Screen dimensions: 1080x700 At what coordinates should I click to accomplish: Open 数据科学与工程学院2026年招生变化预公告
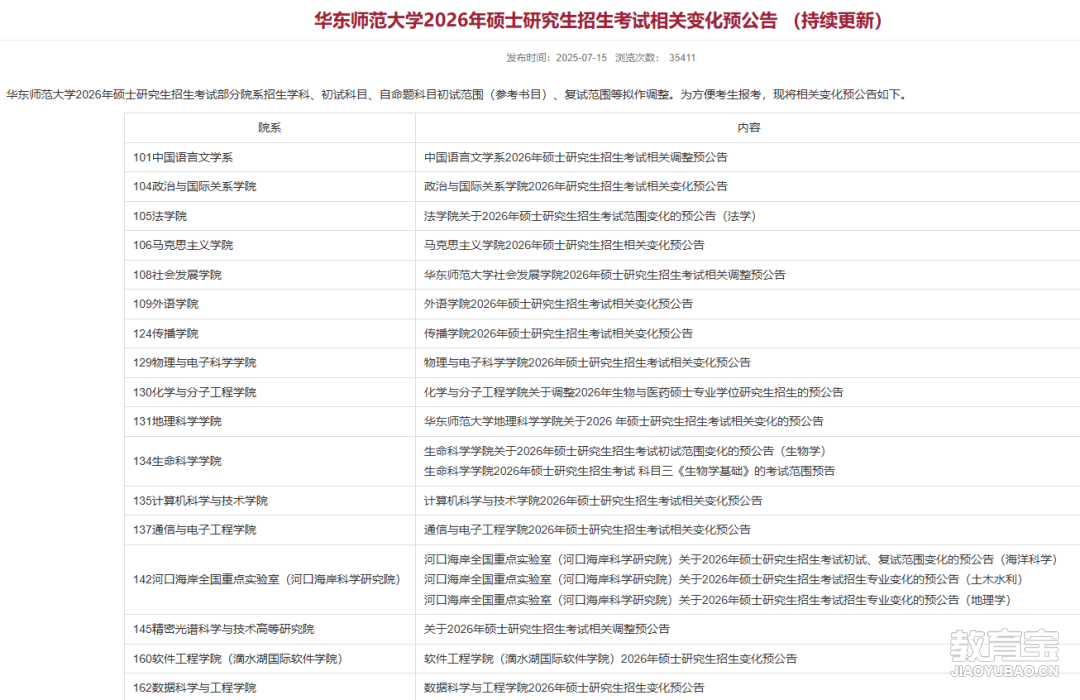tap(563, 687)
